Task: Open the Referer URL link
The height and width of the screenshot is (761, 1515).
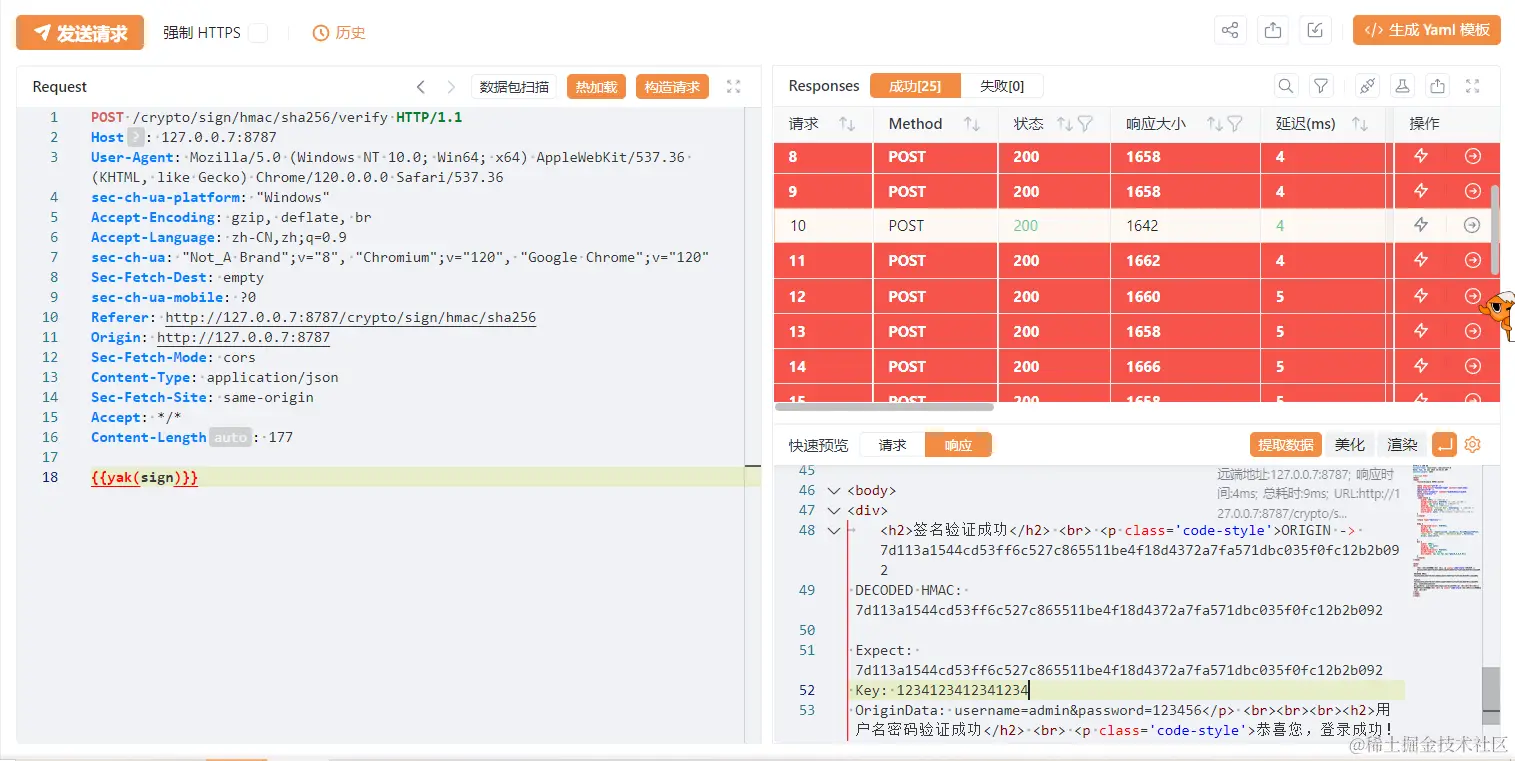Action: pyautogui.click(x=351, y=317)
